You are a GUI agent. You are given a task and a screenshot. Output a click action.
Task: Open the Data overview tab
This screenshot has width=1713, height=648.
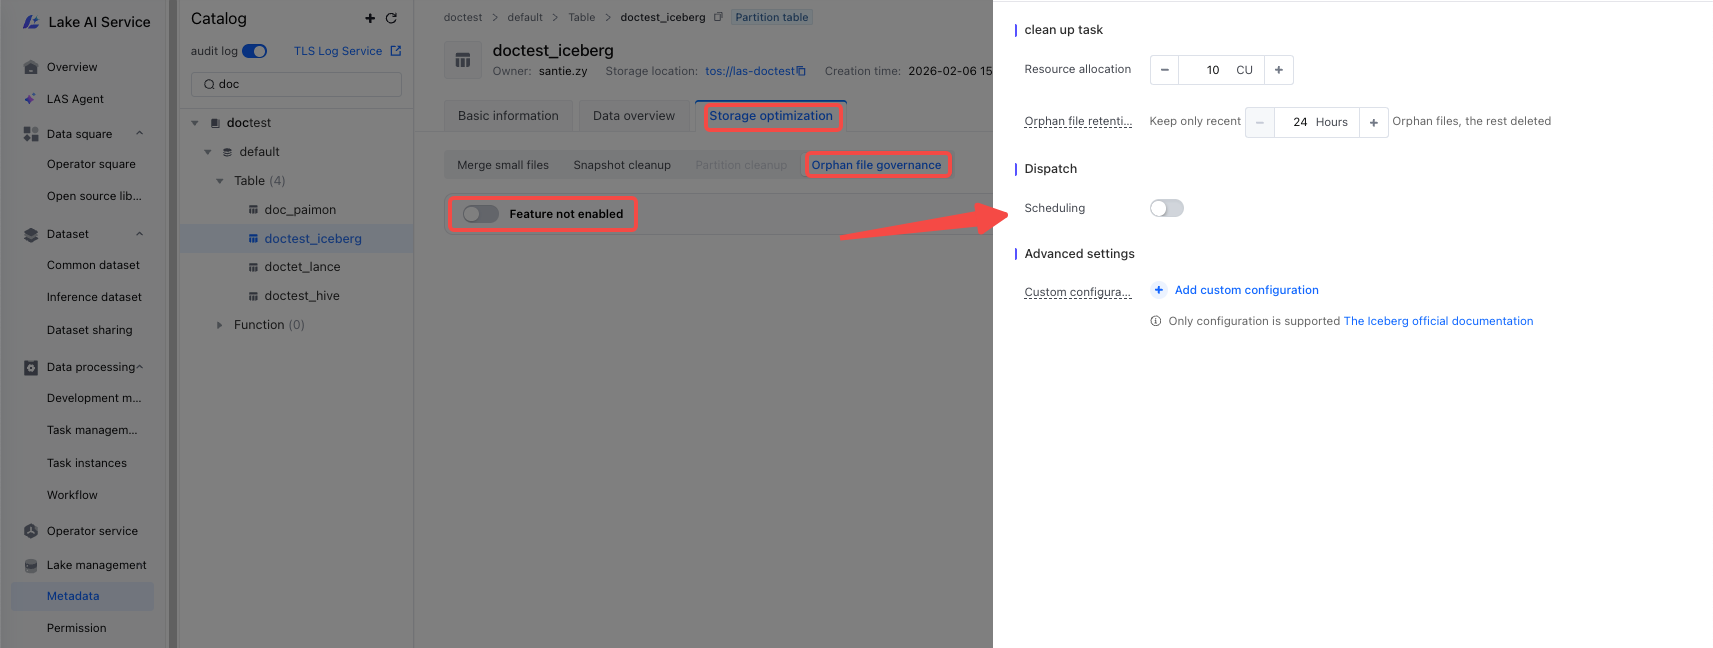click(x=634, y=116)
